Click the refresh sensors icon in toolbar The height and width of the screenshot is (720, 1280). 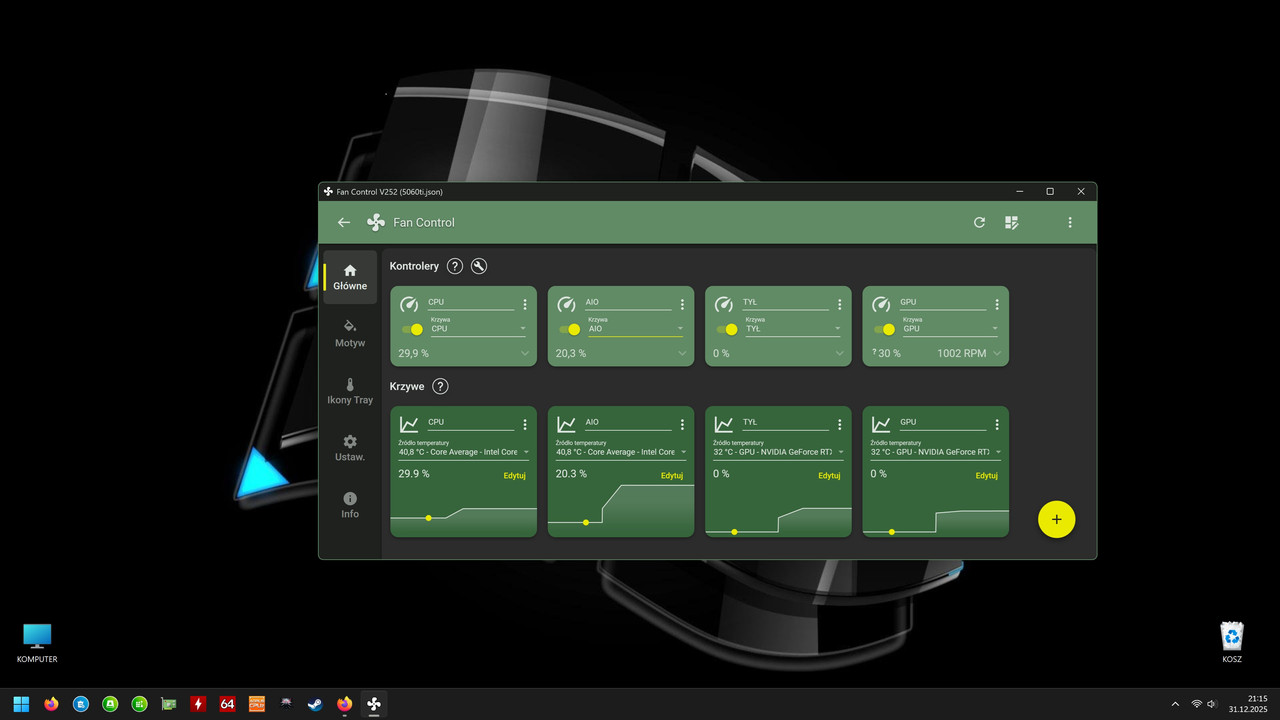[x=979, y=222]
